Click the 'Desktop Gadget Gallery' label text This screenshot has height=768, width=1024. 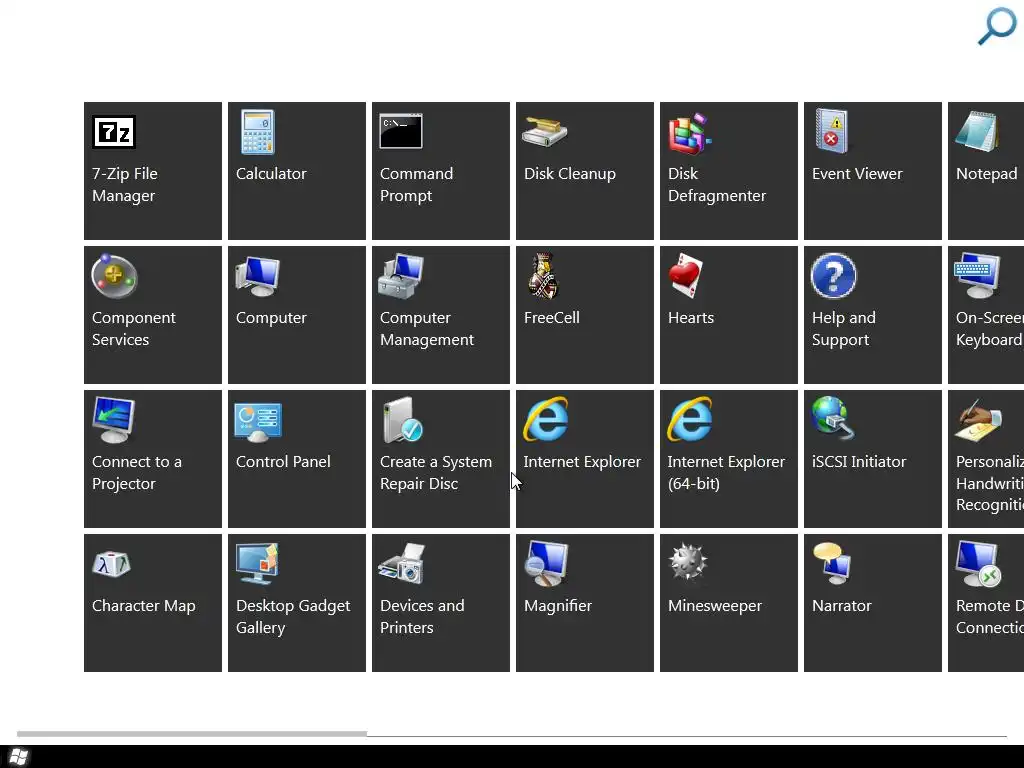(x=293, y=616)
